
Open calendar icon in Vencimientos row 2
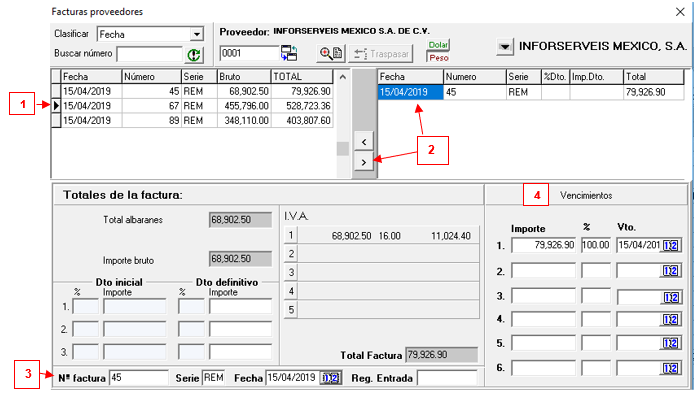click(x=670, y=270)
